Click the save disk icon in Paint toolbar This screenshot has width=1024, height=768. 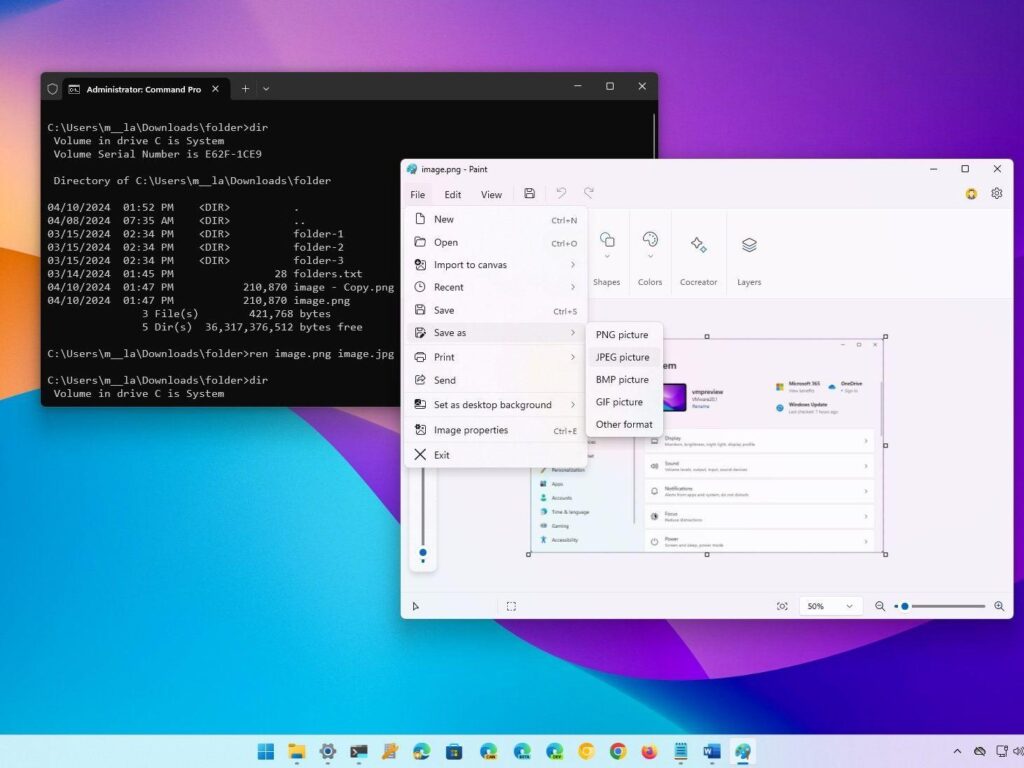point(530,193)
